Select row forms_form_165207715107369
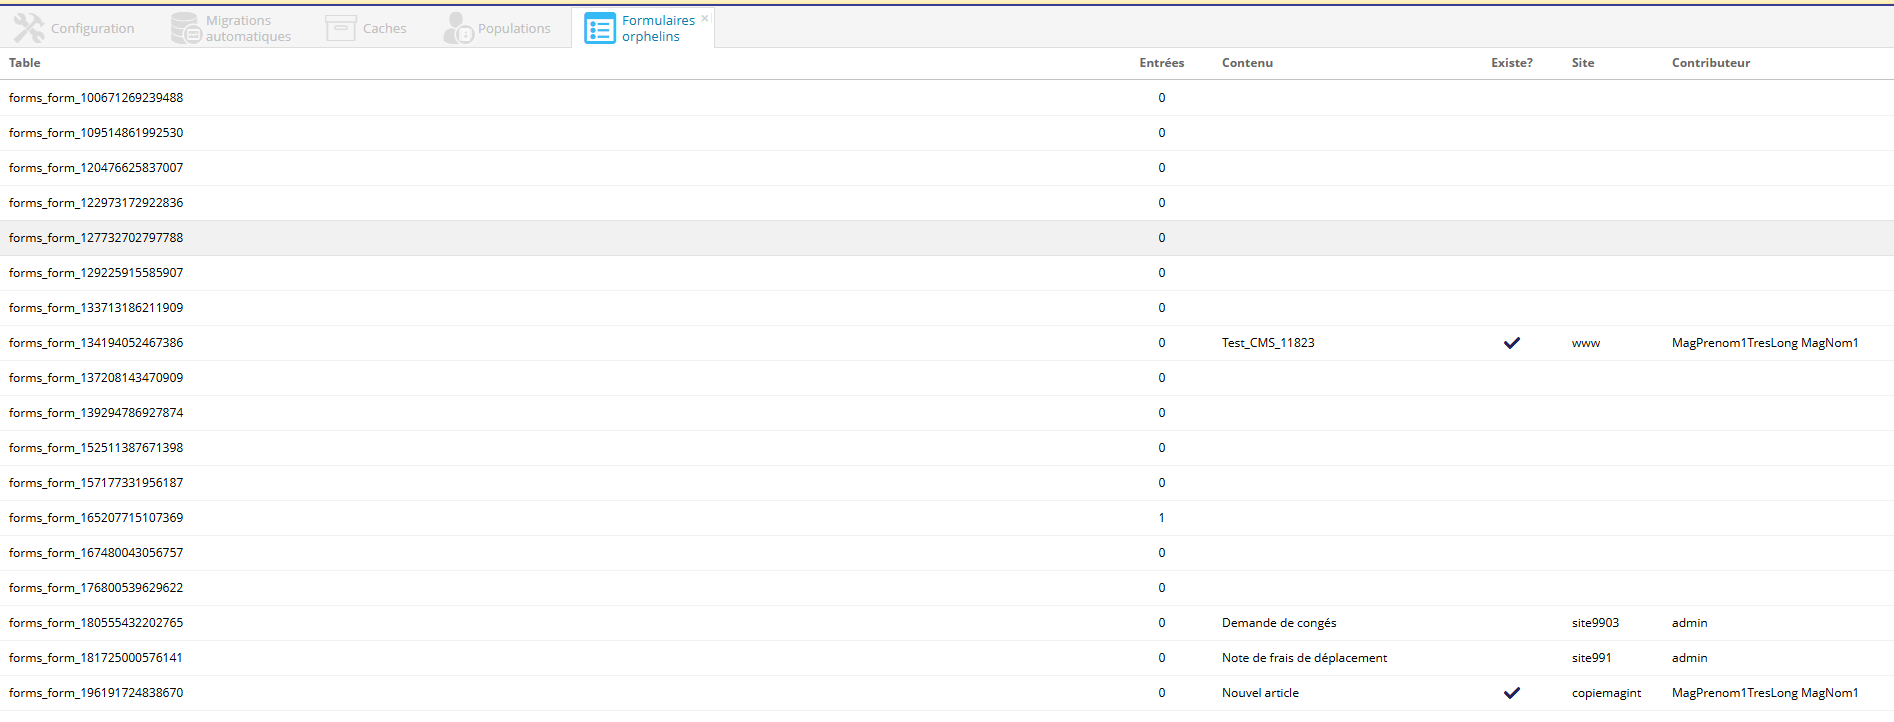The height and width of the screenshot is (722, 1894). [96, 518]
